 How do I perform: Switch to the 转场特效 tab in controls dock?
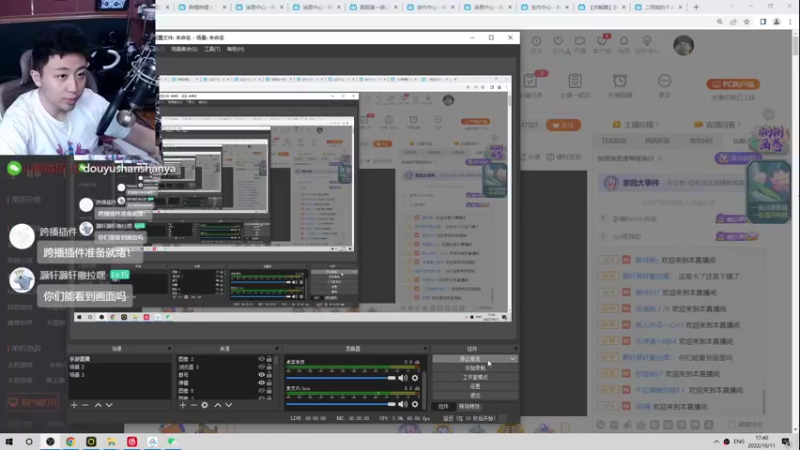coord(469,407)
